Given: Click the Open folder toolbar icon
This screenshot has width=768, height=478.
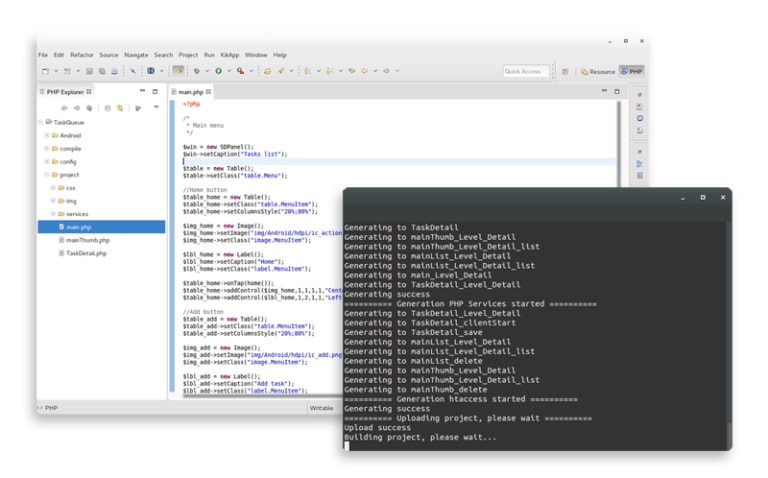Looking at the screenshot, I should tap(267, 71).
